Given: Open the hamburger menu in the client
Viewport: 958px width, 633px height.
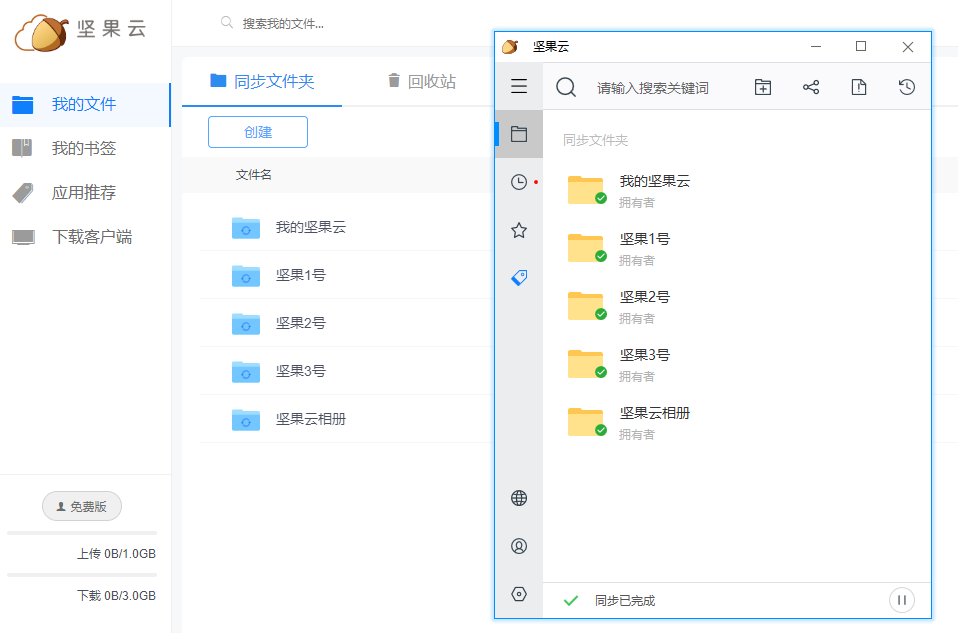Looking at the screenshot, I should click(x=518, y=86).
